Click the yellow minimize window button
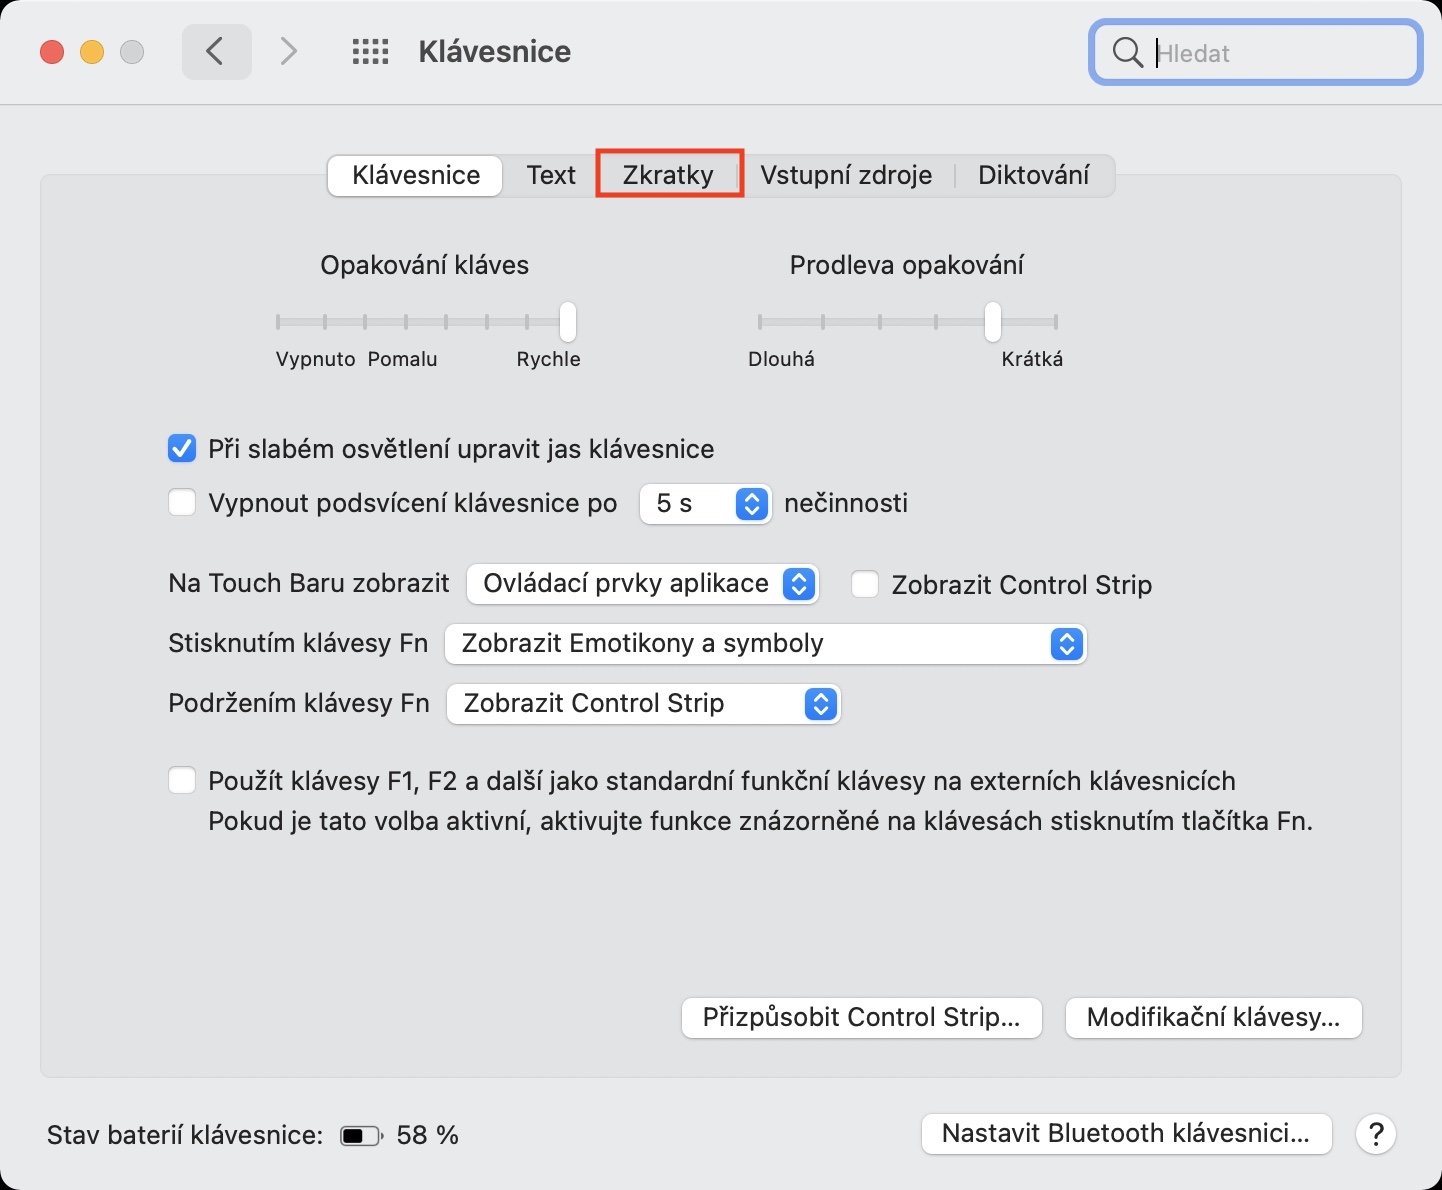 pos(92,52)
